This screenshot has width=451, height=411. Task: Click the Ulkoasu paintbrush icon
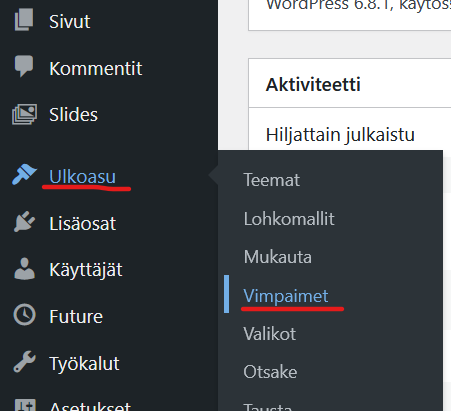point(24,174)
